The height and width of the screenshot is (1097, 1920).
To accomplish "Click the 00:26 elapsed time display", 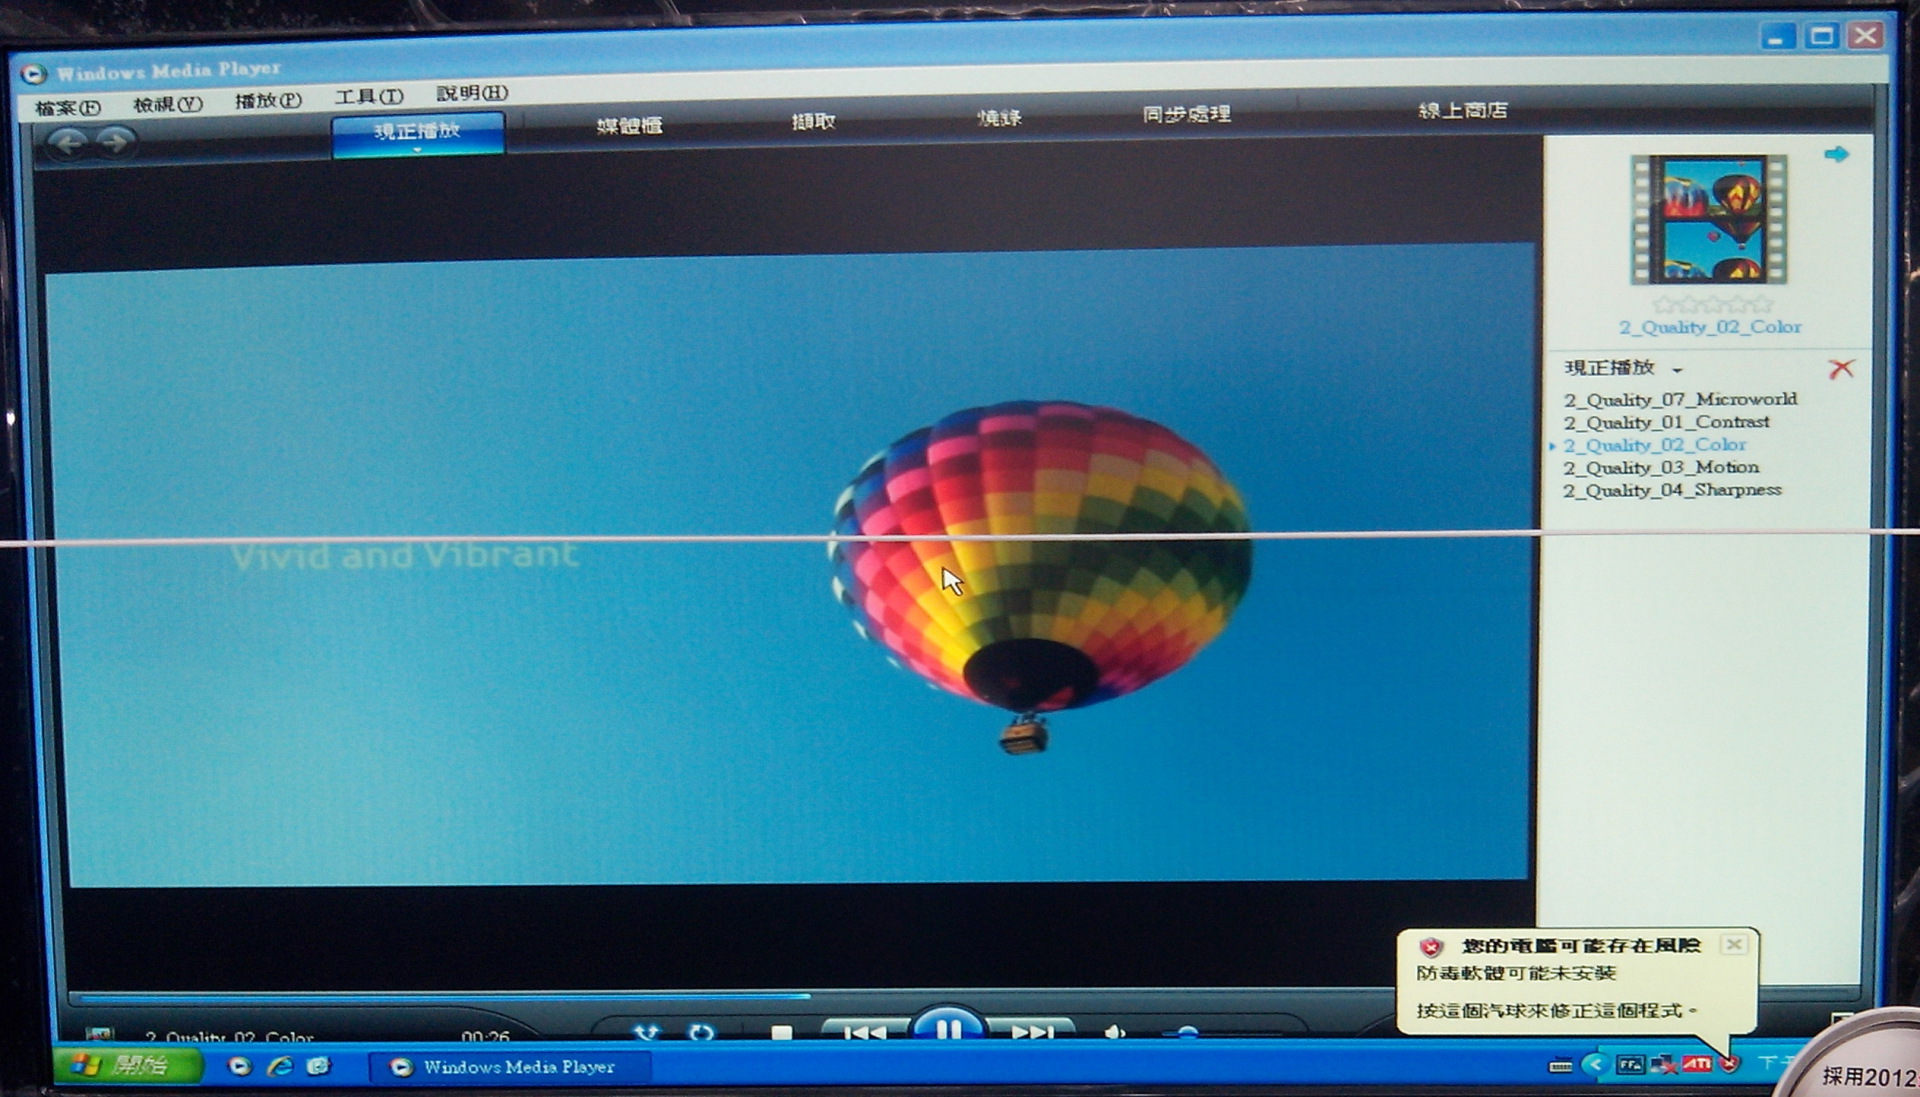I will 486,1037.
